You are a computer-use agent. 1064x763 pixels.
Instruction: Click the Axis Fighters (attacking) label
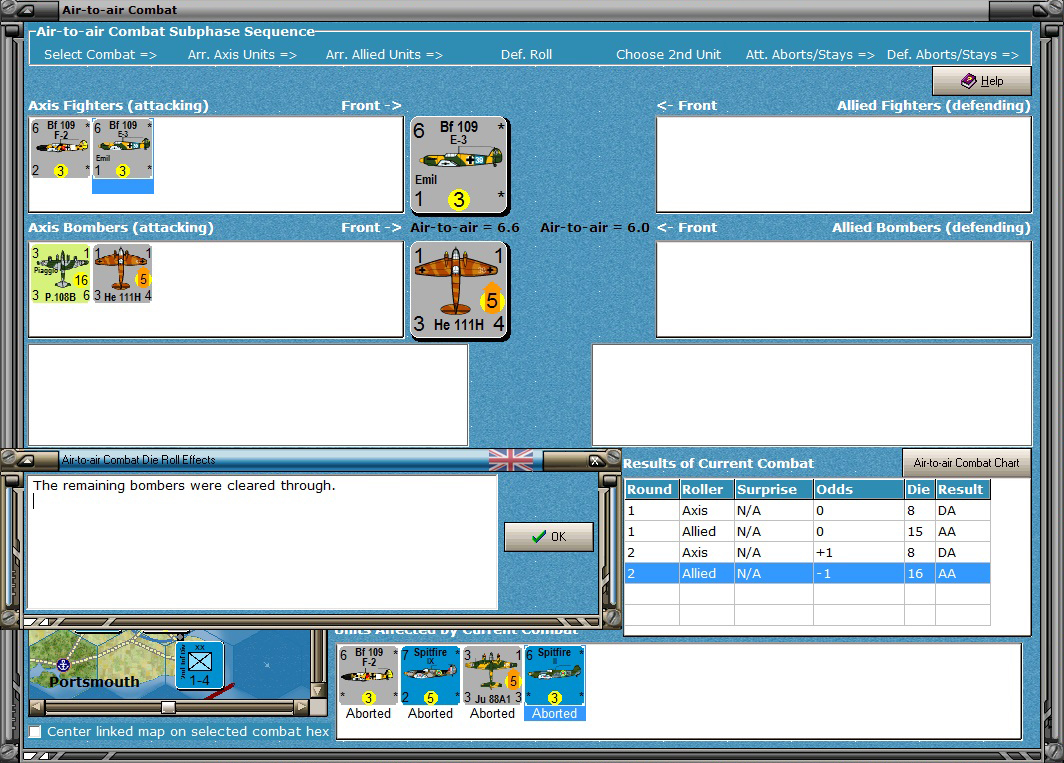(119, 105)
